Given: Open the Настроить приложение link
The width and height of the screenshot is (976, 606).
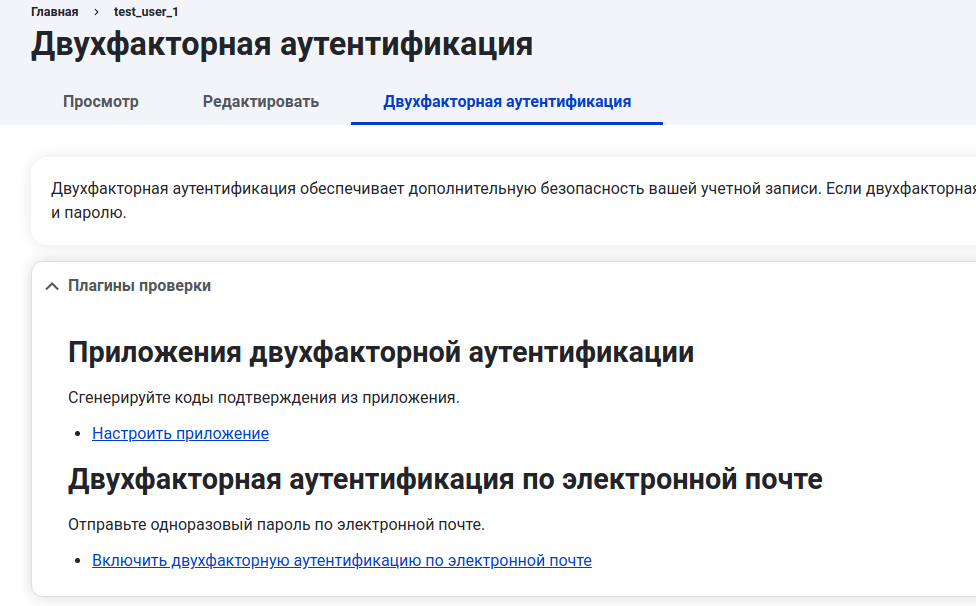Looking at the screenshot, I should pos(180,433).
